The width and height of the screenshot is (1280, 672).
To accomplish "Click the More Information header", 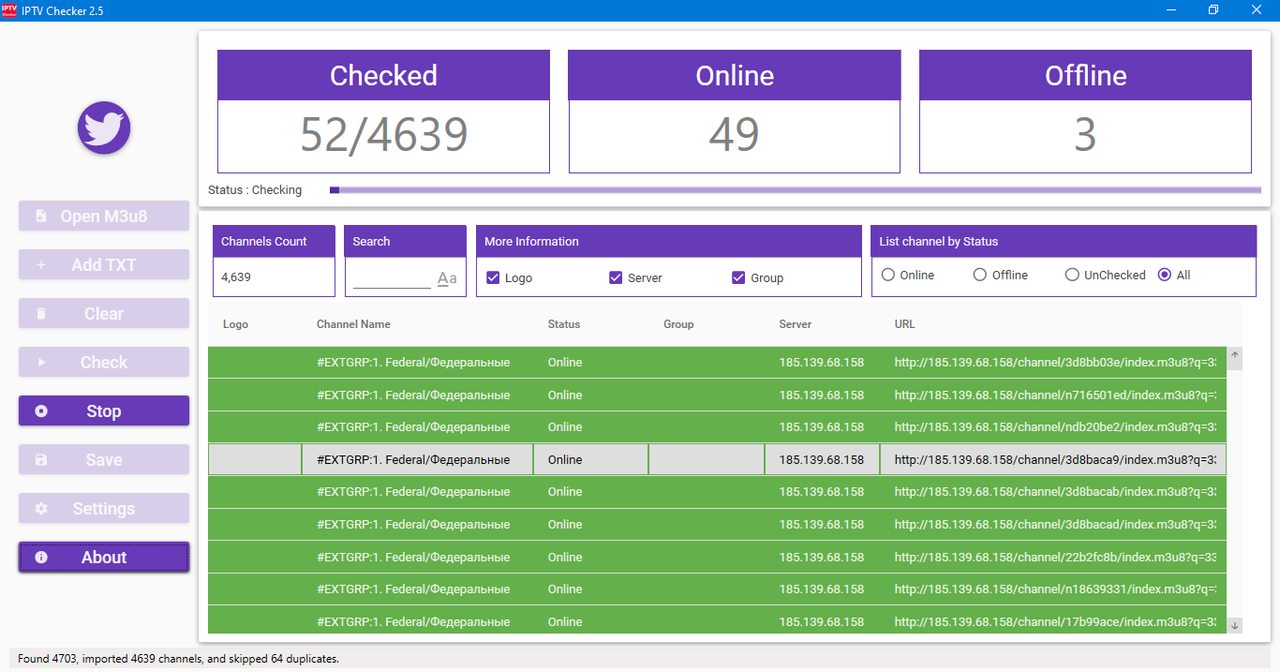I will [669, 241].
